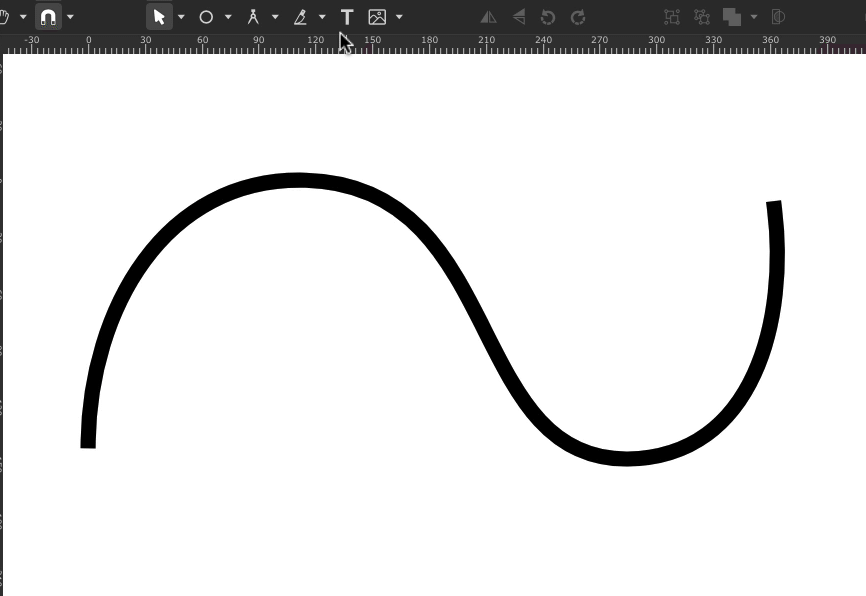This screenshot has height=596, width=866.
Task: Pick the pen drawing tool
Action: coord(300,17)
